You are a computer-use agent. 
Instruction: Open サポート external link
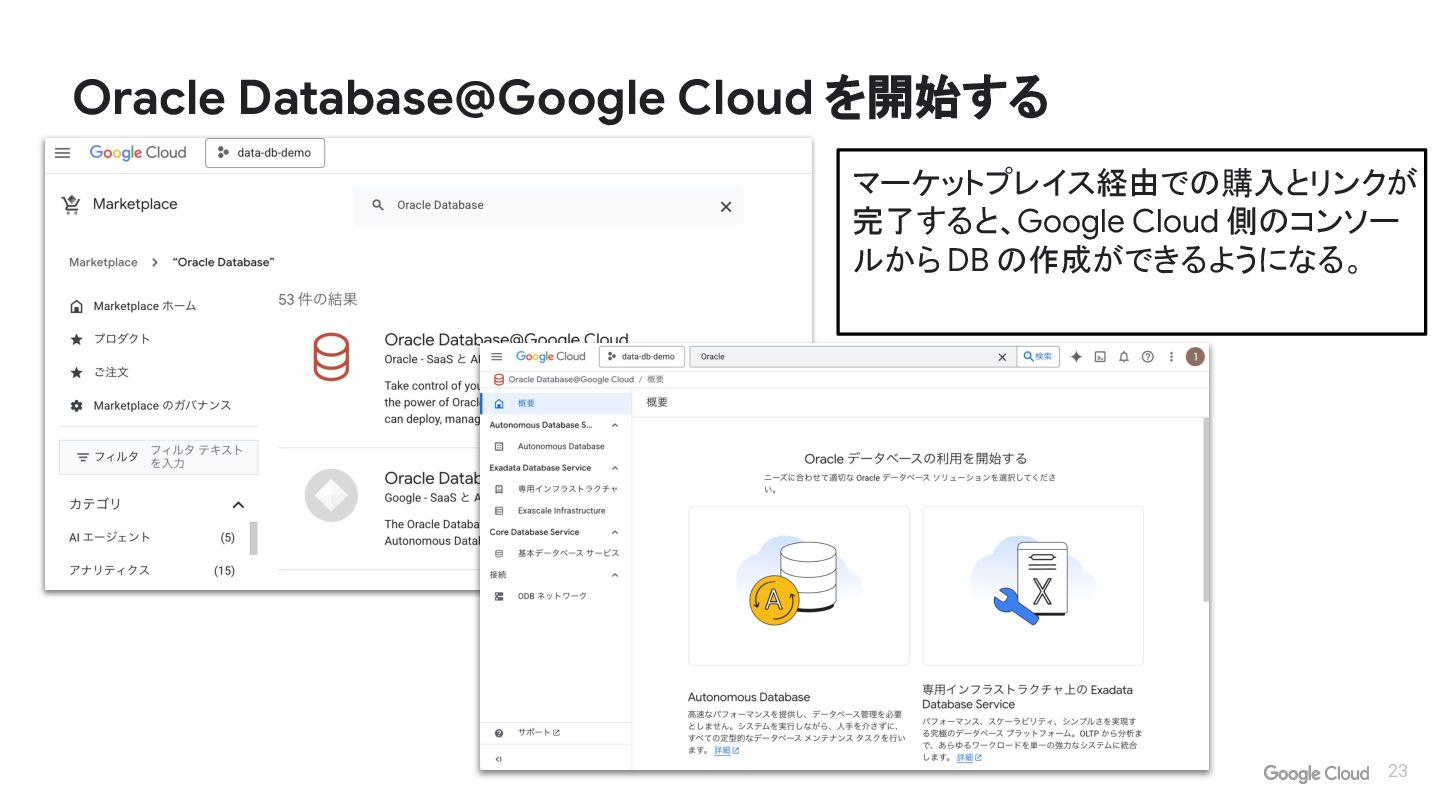538,733
